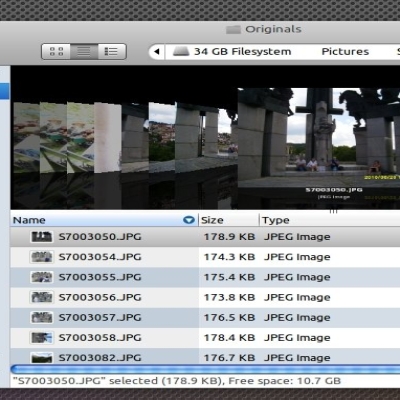Select the S7003054.JPG thumbnail icon
Viewport: 400px width, 400px height.
click(x=41, y=257)
